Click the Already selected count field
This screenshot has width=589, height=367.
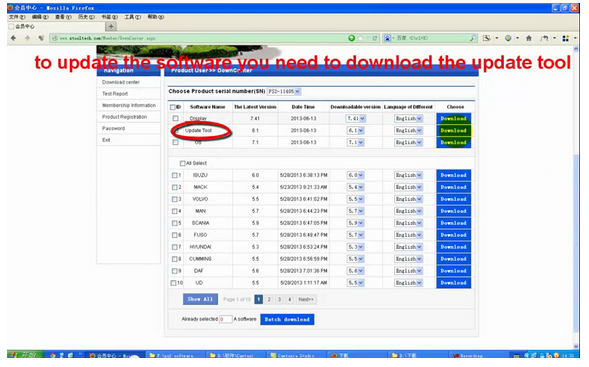click(x=225, y=319)
